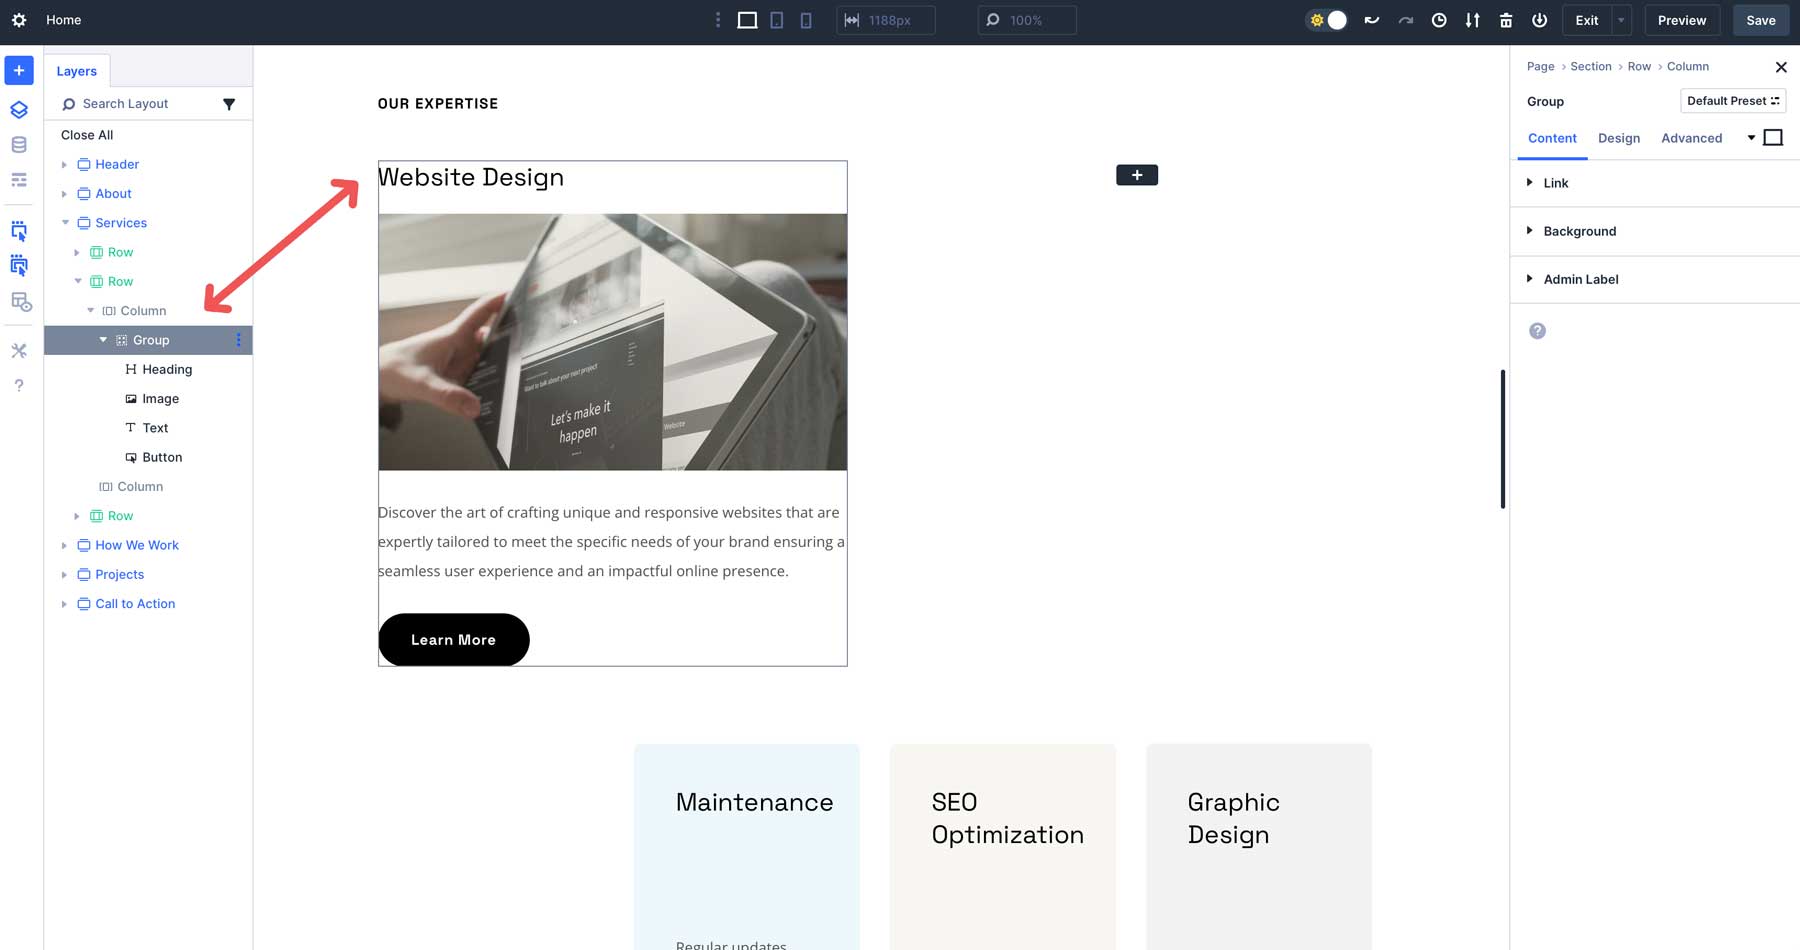The width and height of the screenshot is (1800, 950).
Task: Click the help question mark icon
Action: coord(18,384)
